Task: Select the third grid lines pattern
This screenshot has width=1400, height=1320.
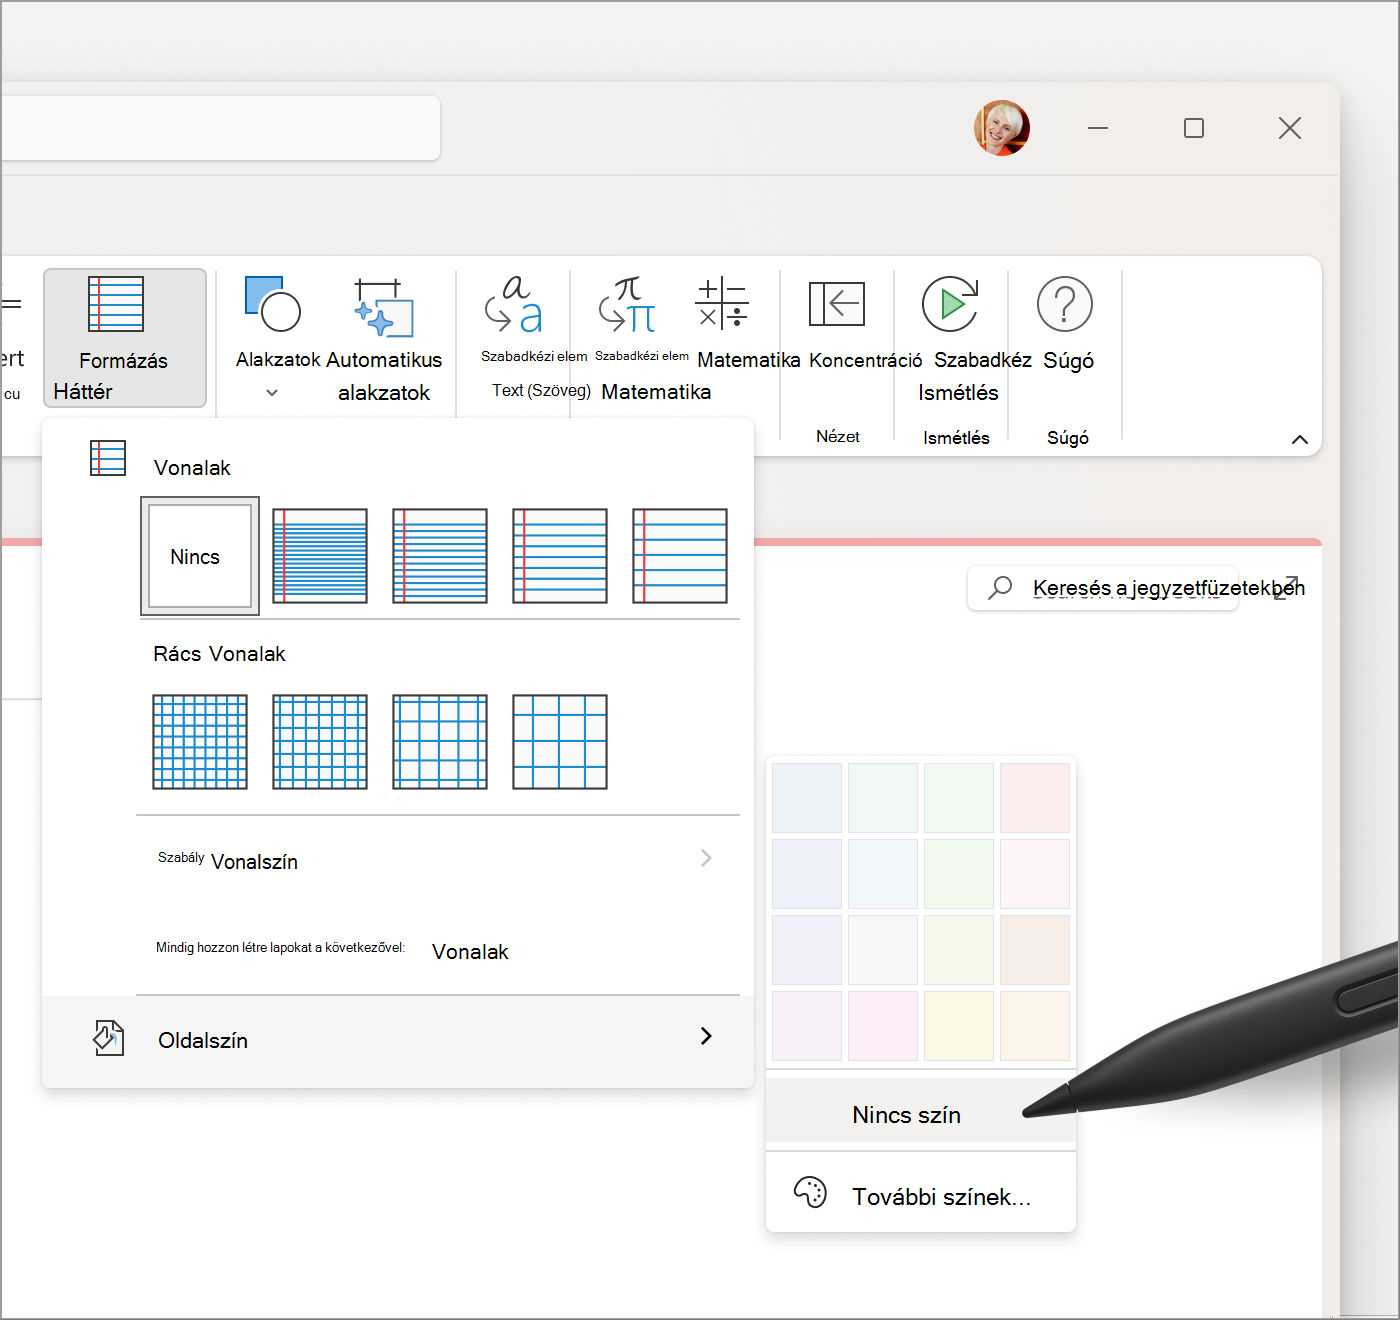Action: point(440,742)
